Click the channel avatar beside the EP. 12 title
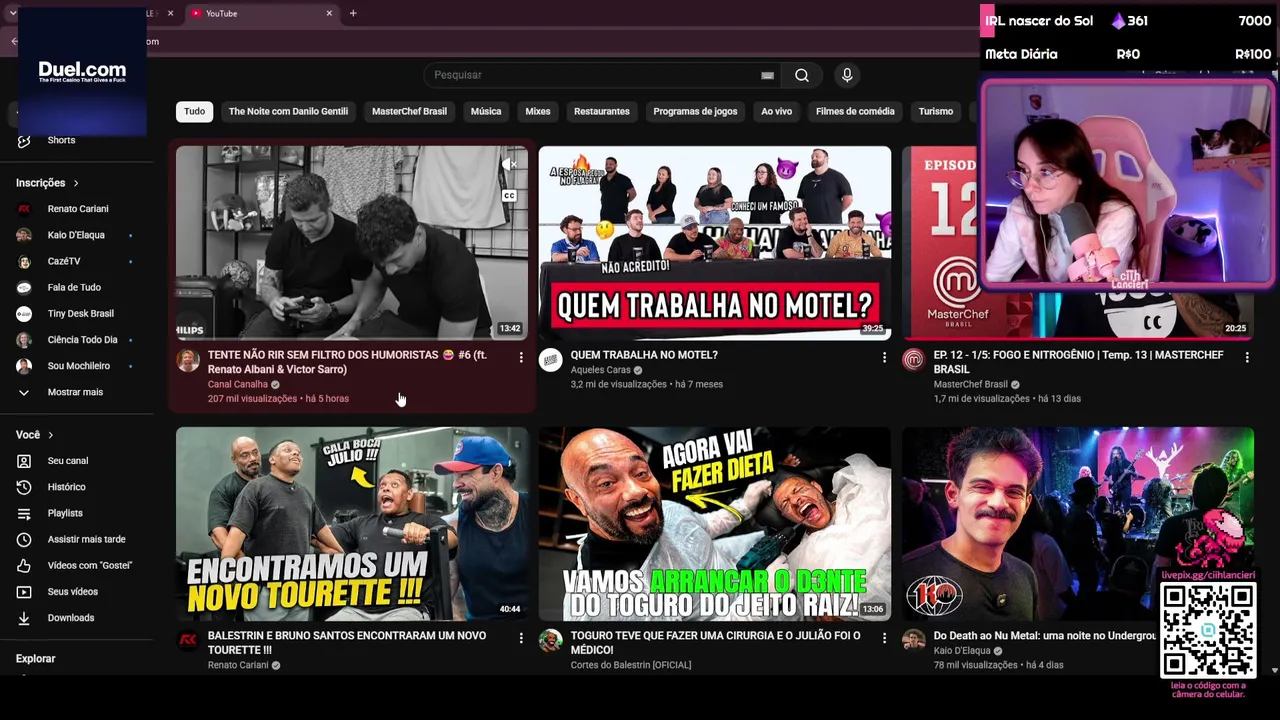Image resolution: width=1280 pixels, height=720 pixels. 914,360
